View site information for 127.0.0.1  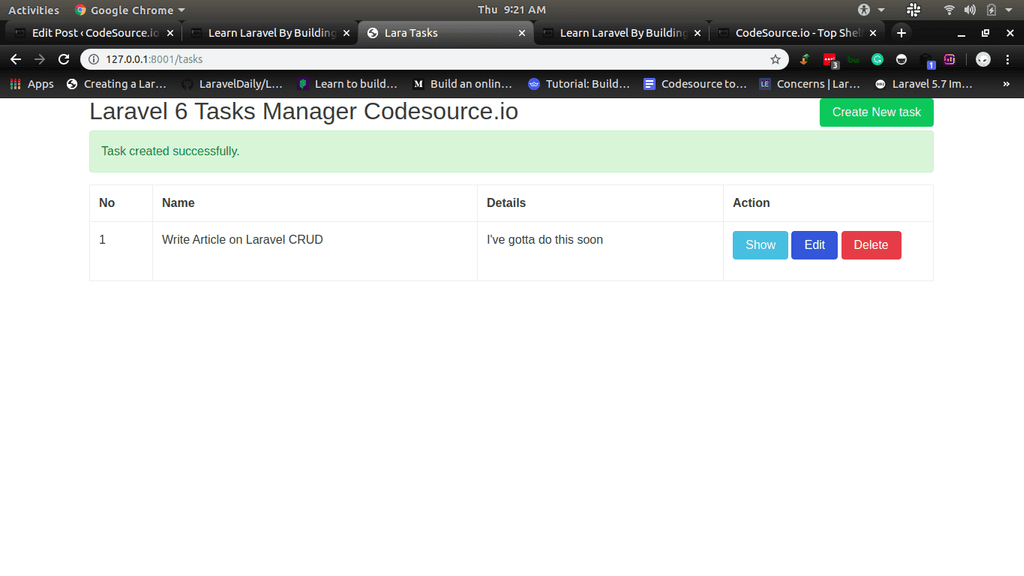94,59
